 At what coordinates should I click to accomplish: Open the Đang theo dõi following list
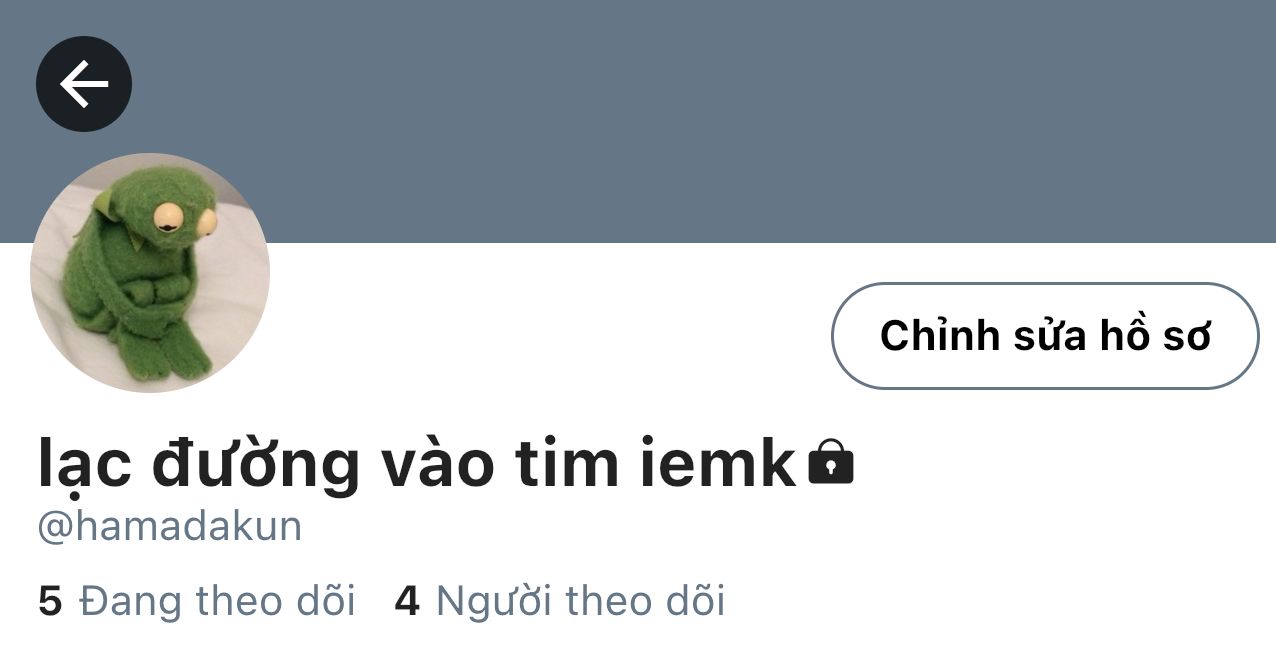tap(197, 601)
